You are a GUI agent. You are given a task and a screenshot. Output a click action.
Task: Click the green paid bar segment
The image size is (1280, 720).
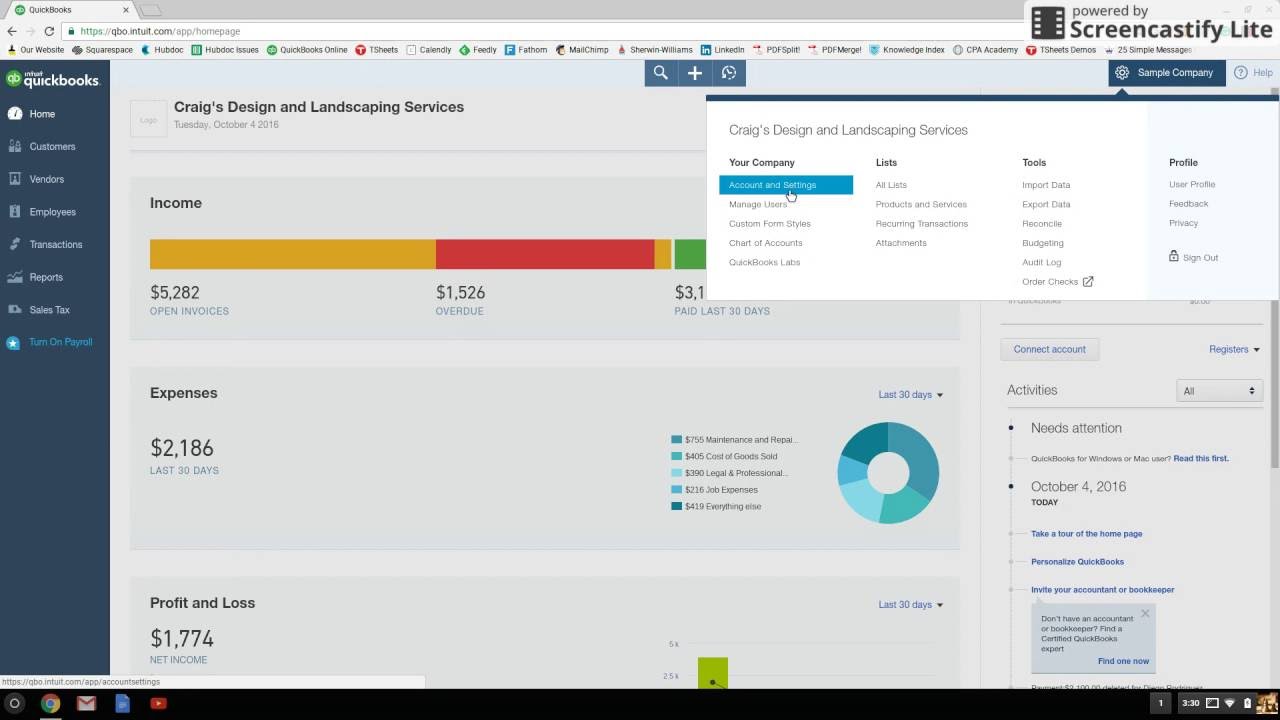pyautogui.click(x=691, y=254)
